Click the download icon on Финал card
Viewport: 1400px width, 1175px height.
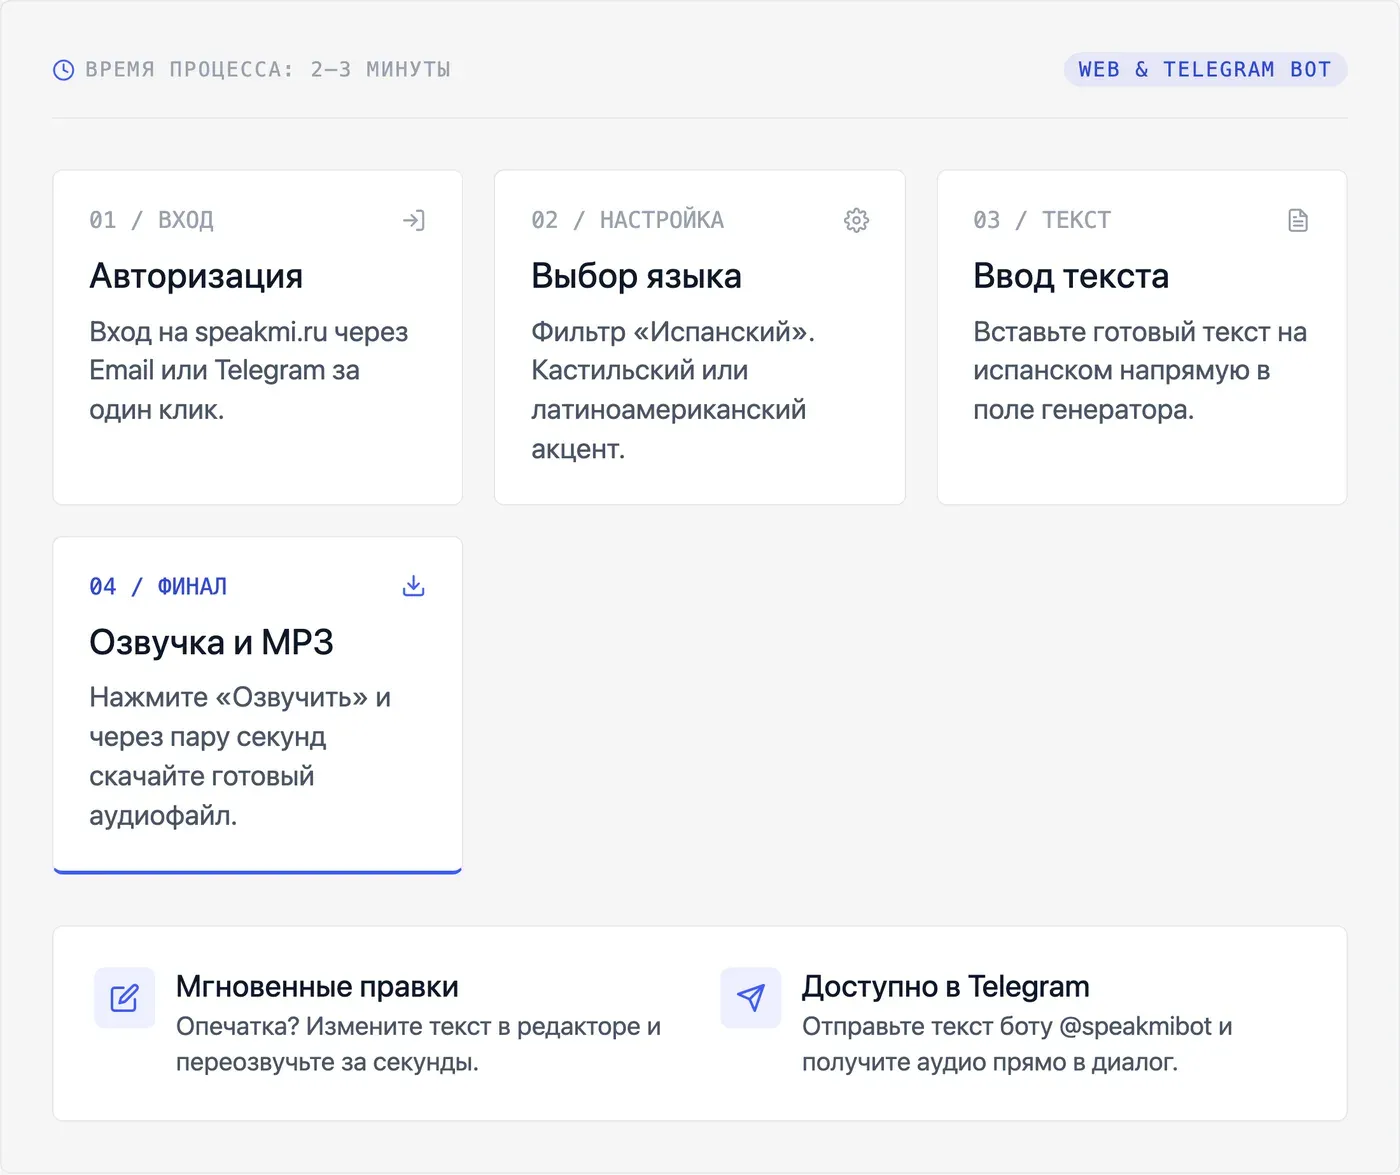click(414, 586)
